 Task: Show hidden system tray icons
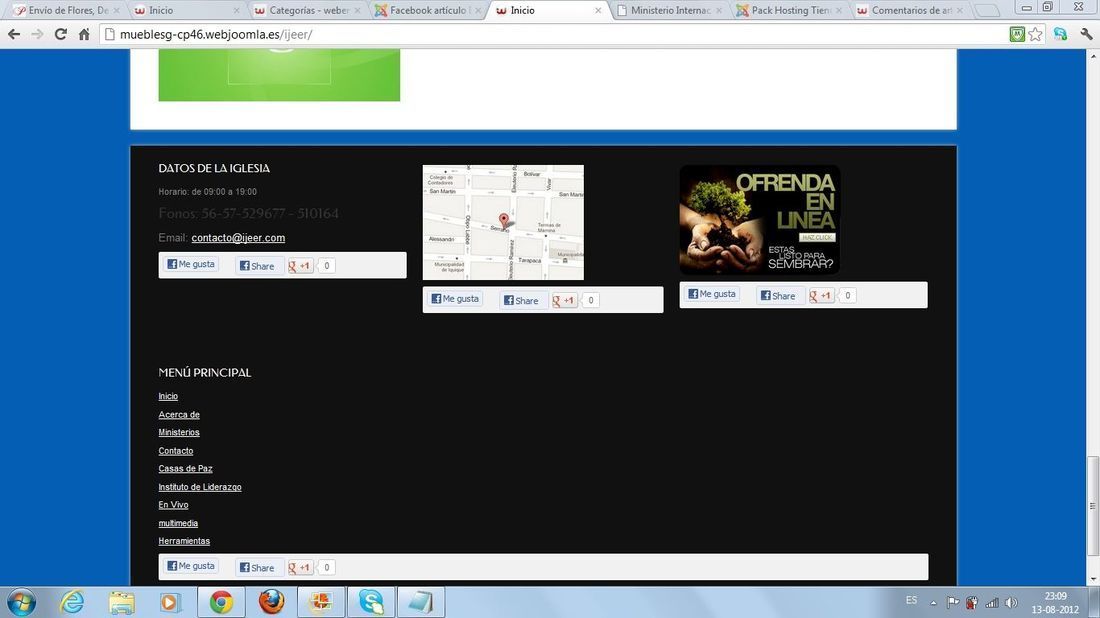(933, 603)
